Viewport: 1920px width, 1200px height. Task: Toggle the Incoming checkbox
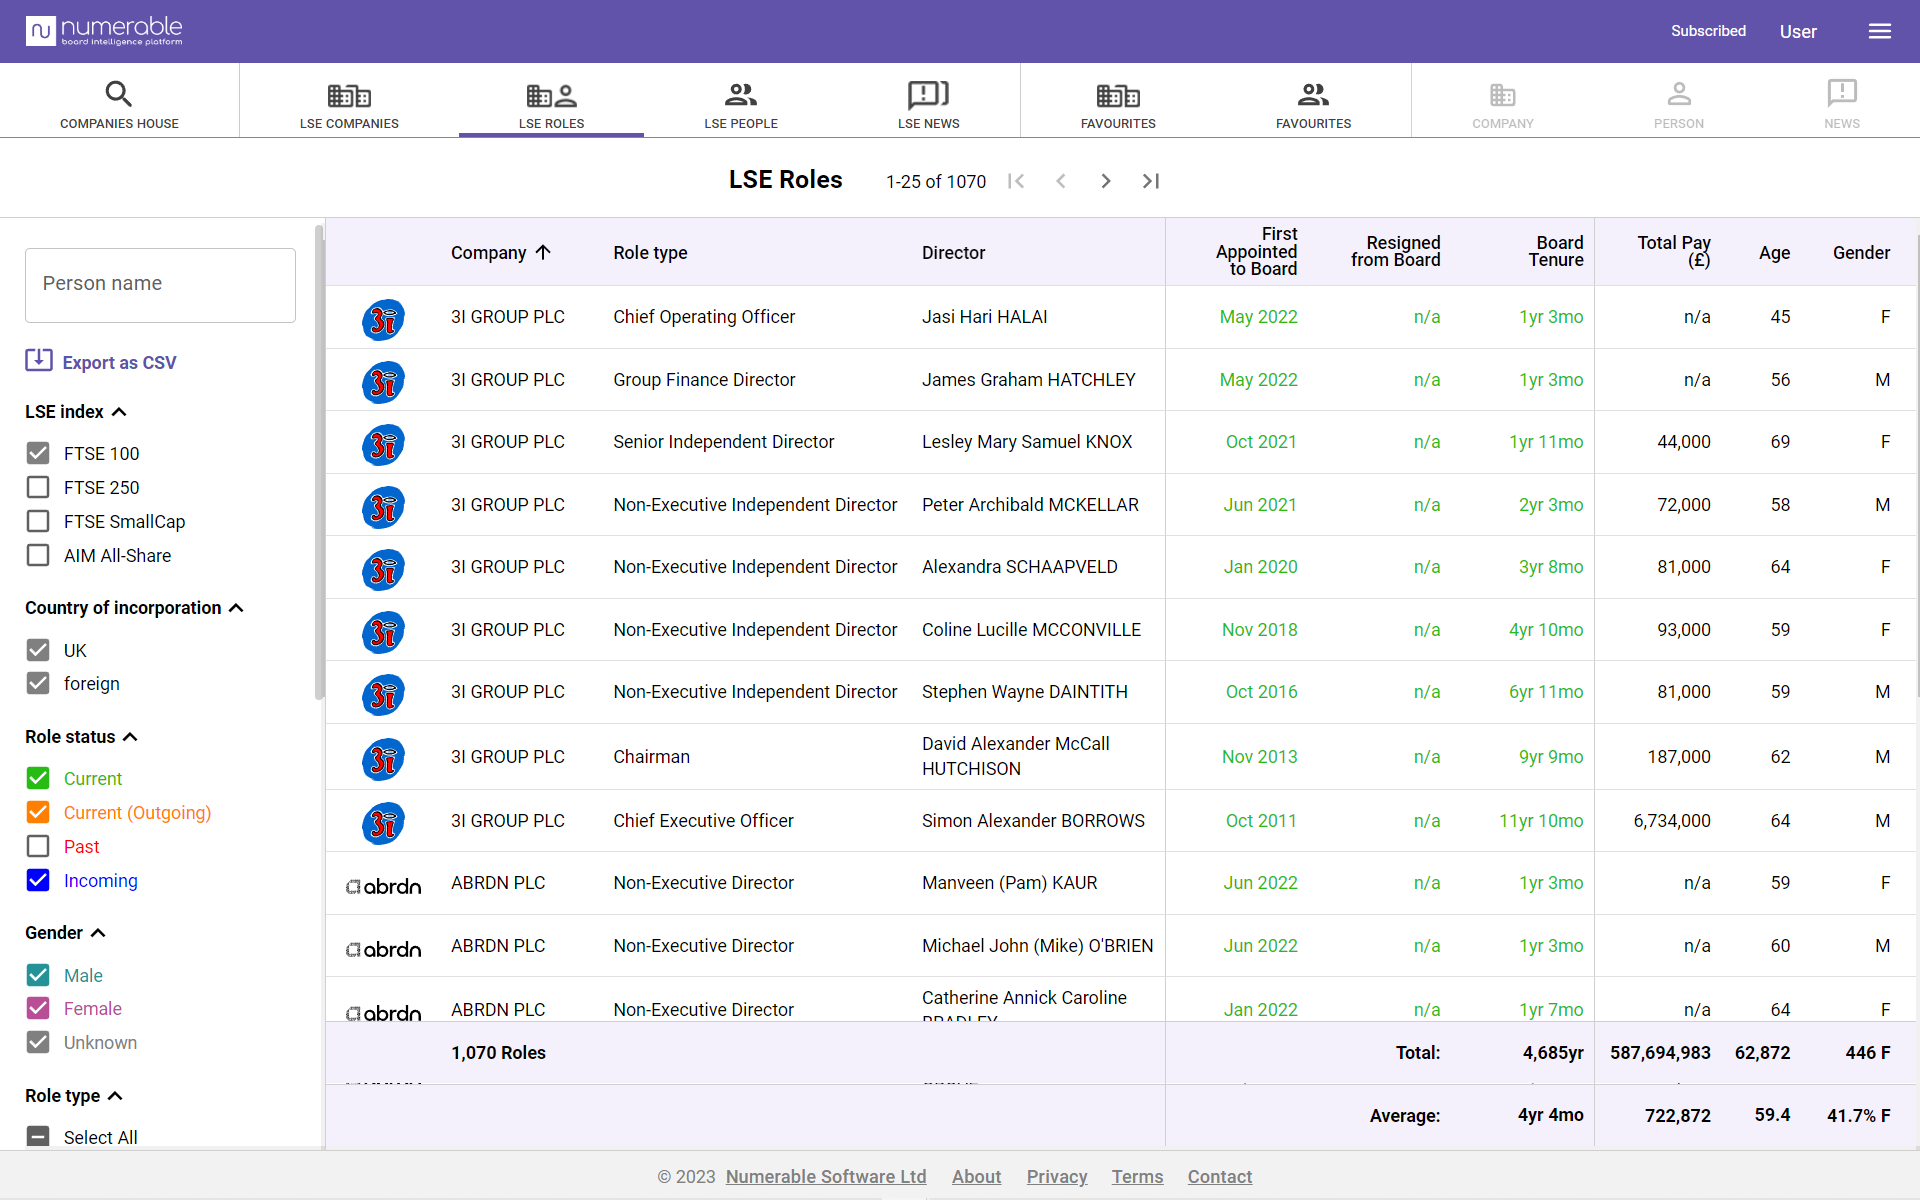tap(38, 880)
